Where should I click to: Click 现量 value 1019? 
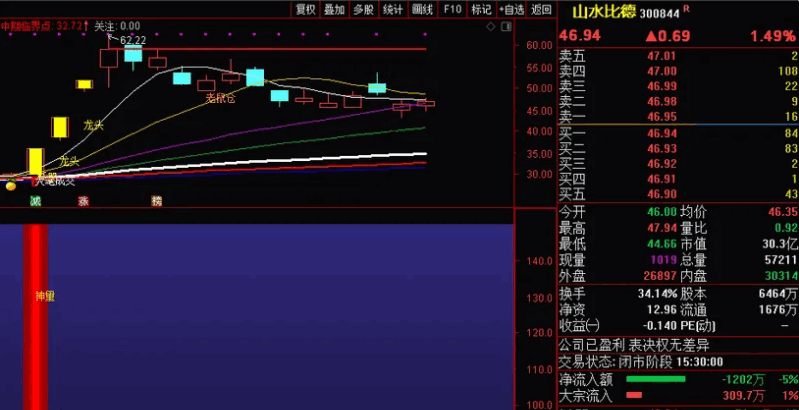pyautogui.click(x=664, y=260)
